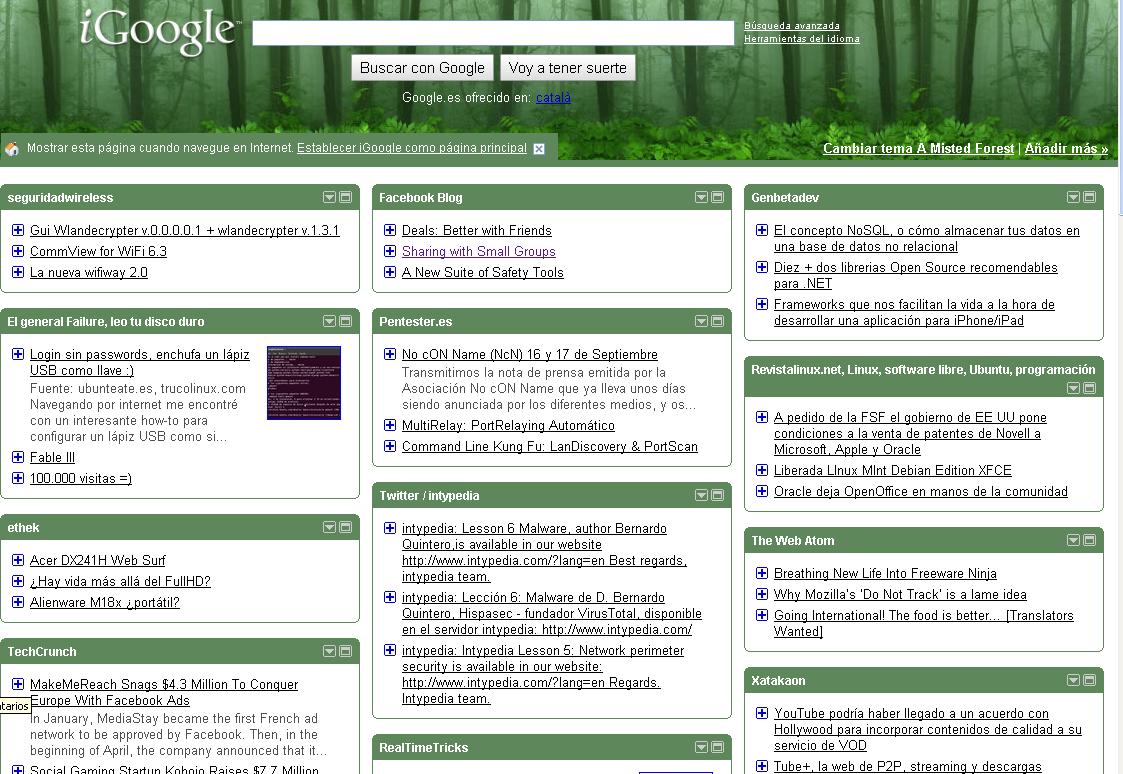This screenshot has height=774, width=1123.
Task: Open ethek gadget dropdown menu
Action: pyautogui.click(x=329, y=527)
